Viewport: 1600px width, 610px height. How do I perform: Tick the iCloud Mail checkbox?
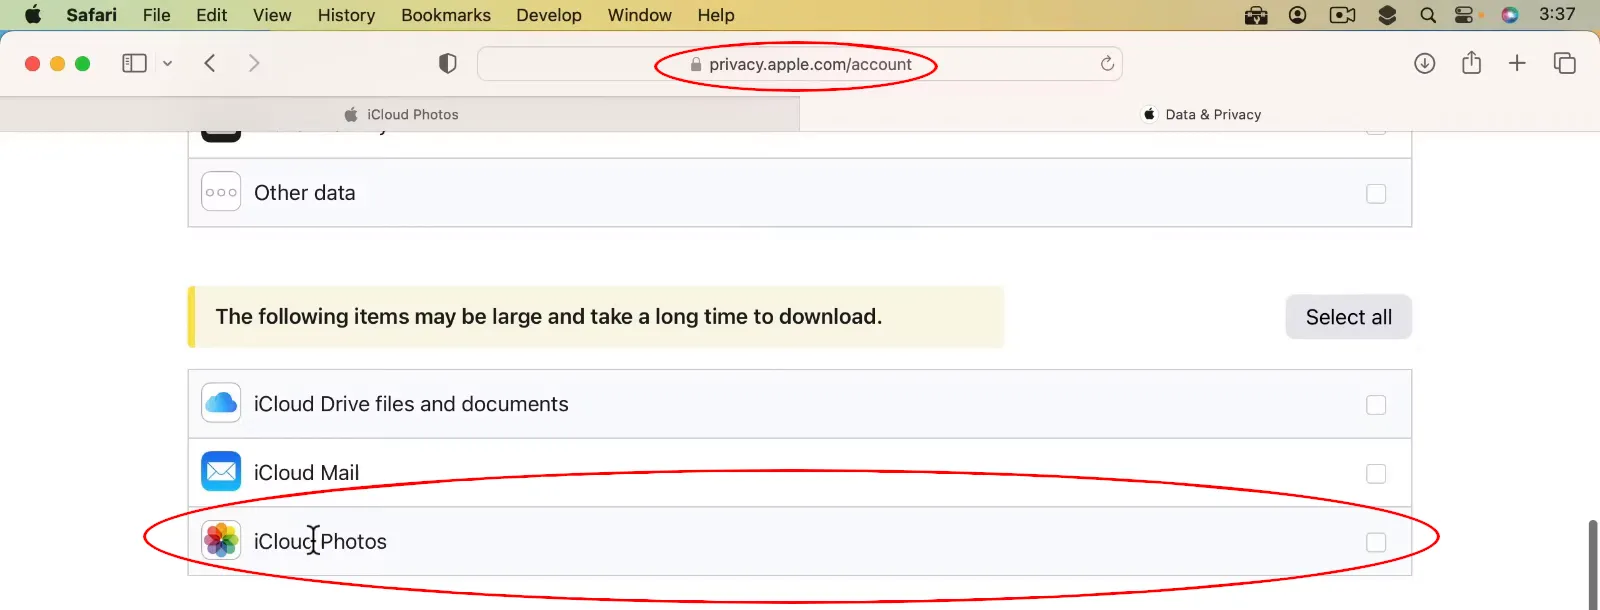(1376, 474)
